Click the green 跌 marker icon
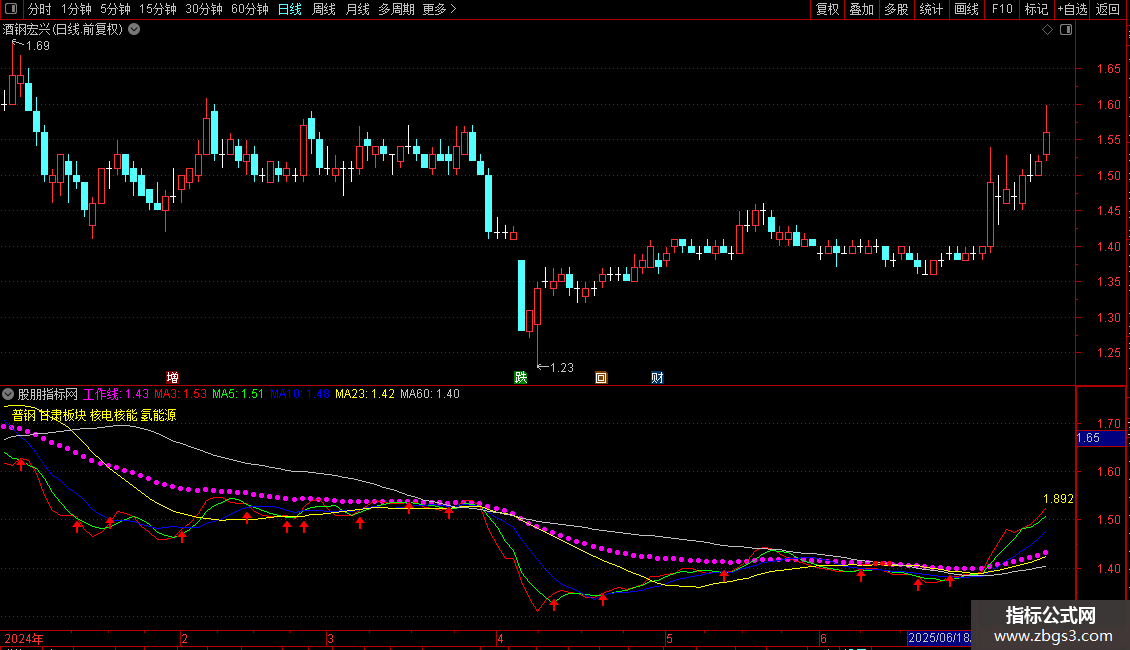 520,377
